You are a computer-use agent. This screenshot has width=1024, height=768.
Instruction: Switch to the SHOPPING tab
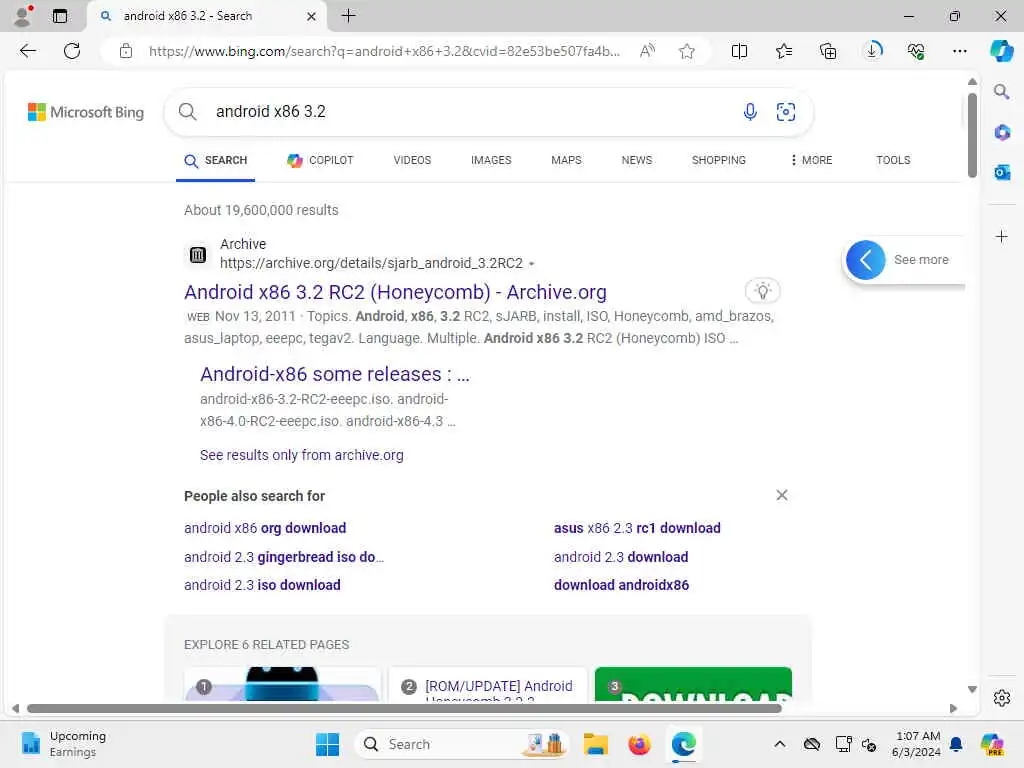[x=718, y=160]
